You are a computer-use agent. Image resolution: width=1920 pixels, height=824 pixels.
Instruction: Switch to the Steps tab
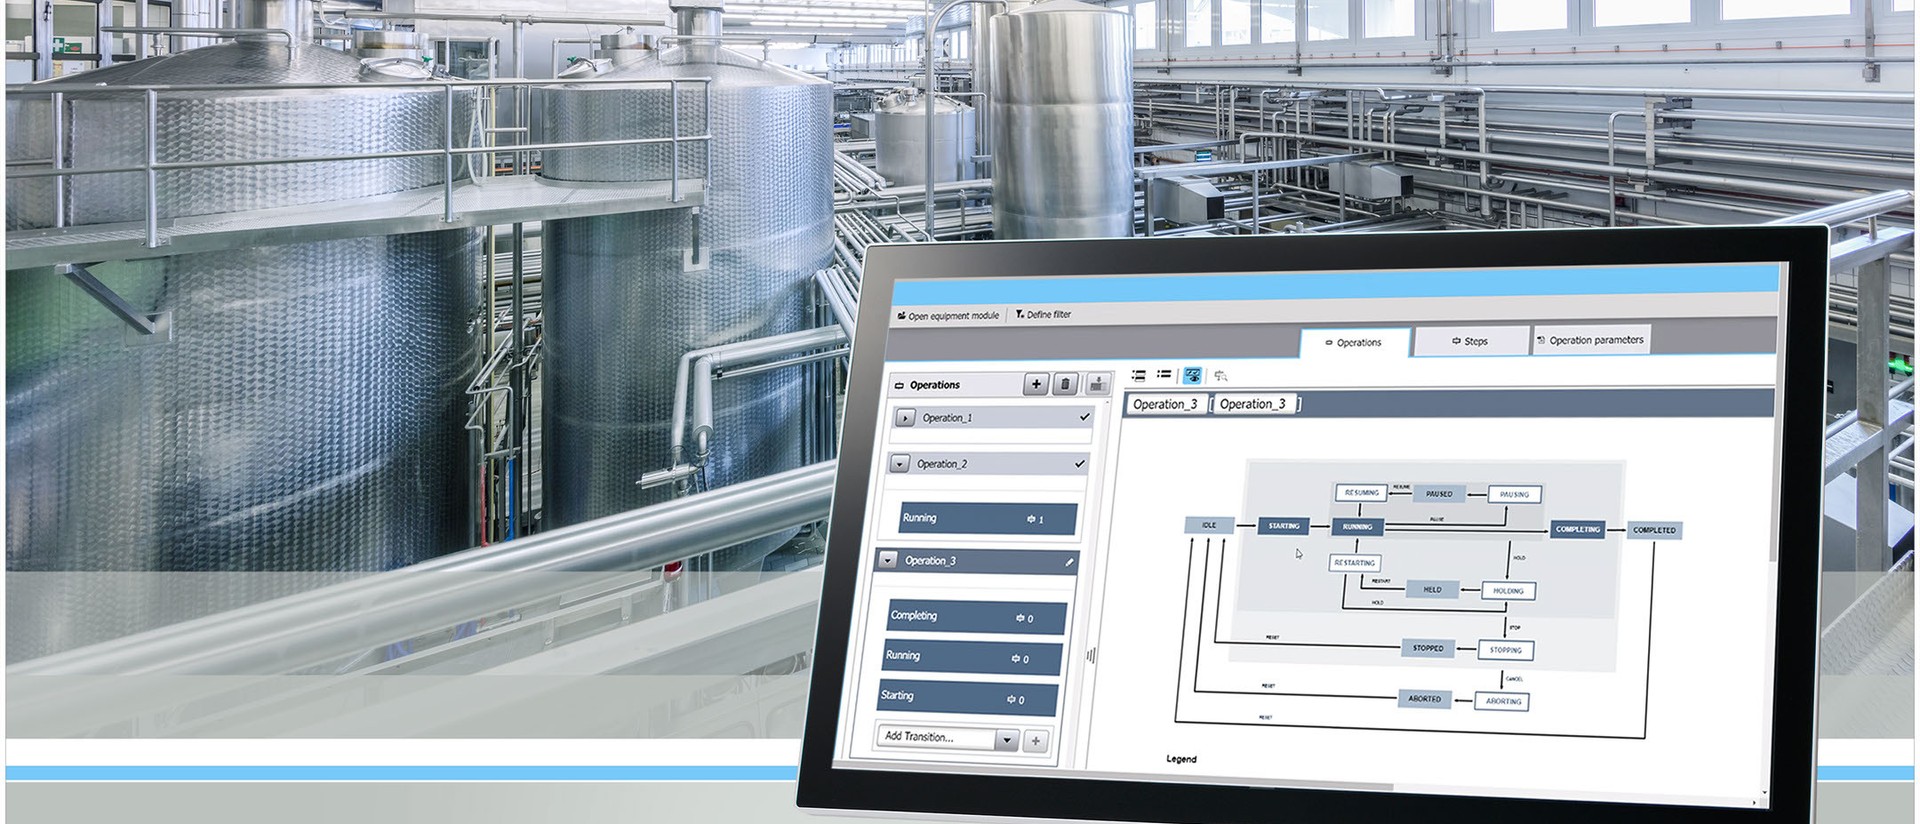tap(1470, 341)
